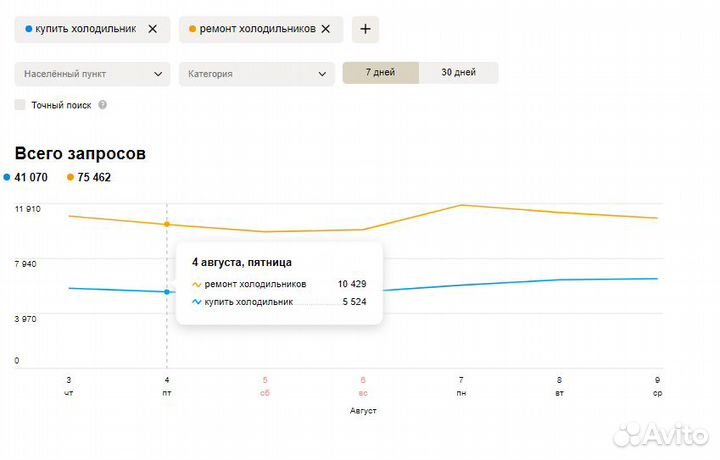Click the blue line icon in tooltip

[x=196, y=301]
